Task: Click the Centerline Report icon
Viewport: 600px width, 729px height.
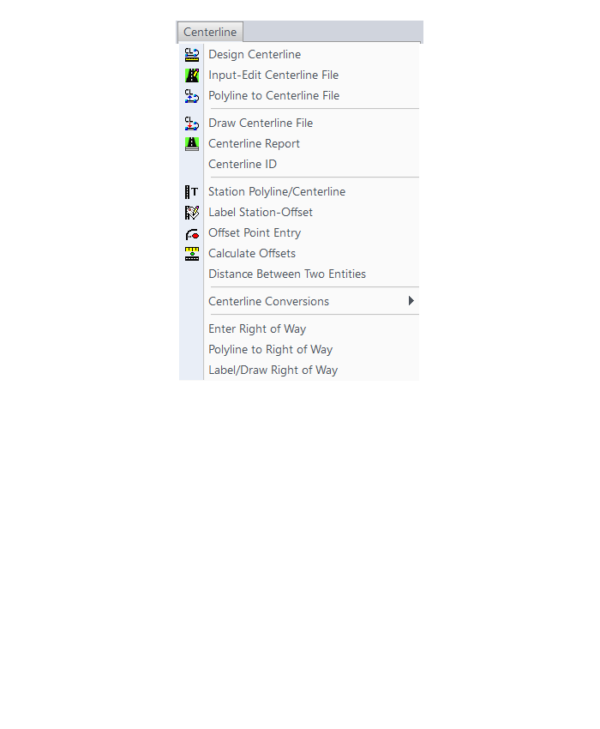Action: pos(191,144)
